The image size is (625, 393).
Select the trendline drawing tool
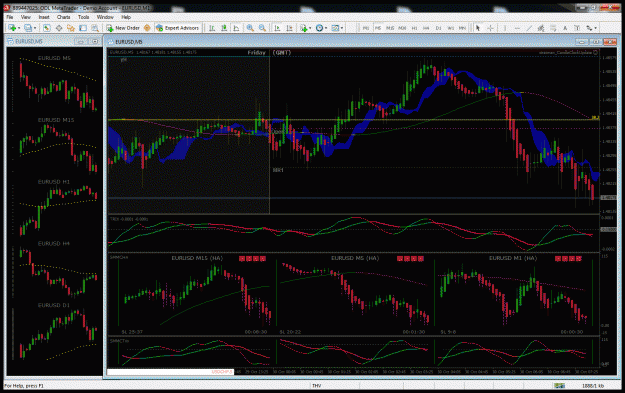[529, 28]
